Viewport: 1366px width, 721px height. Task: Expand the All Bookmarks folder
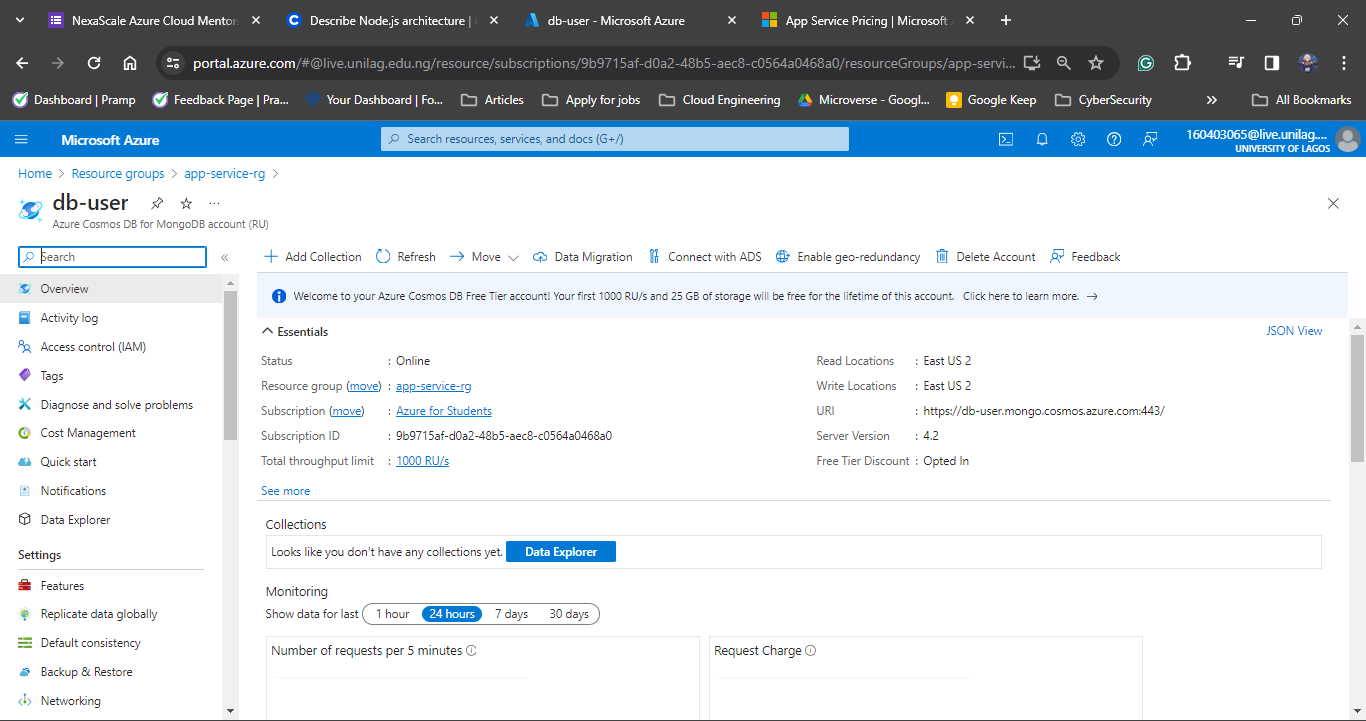1302,100
